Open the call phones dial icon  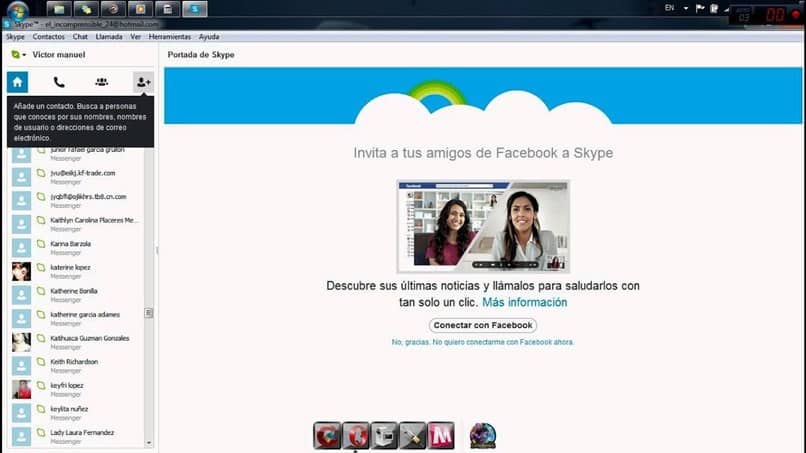[x=59, y=82]
